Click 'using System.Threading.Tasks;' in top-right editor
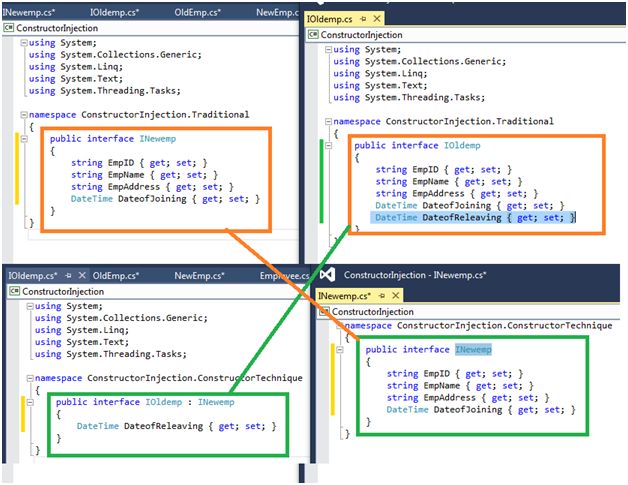Screen dimensions: 628x485 coord(409,97)
